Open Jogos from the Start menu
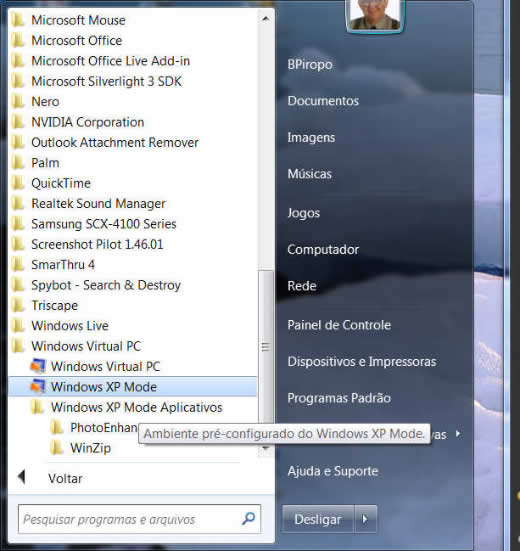Screen dimensions: 520x551 [304, 213]
